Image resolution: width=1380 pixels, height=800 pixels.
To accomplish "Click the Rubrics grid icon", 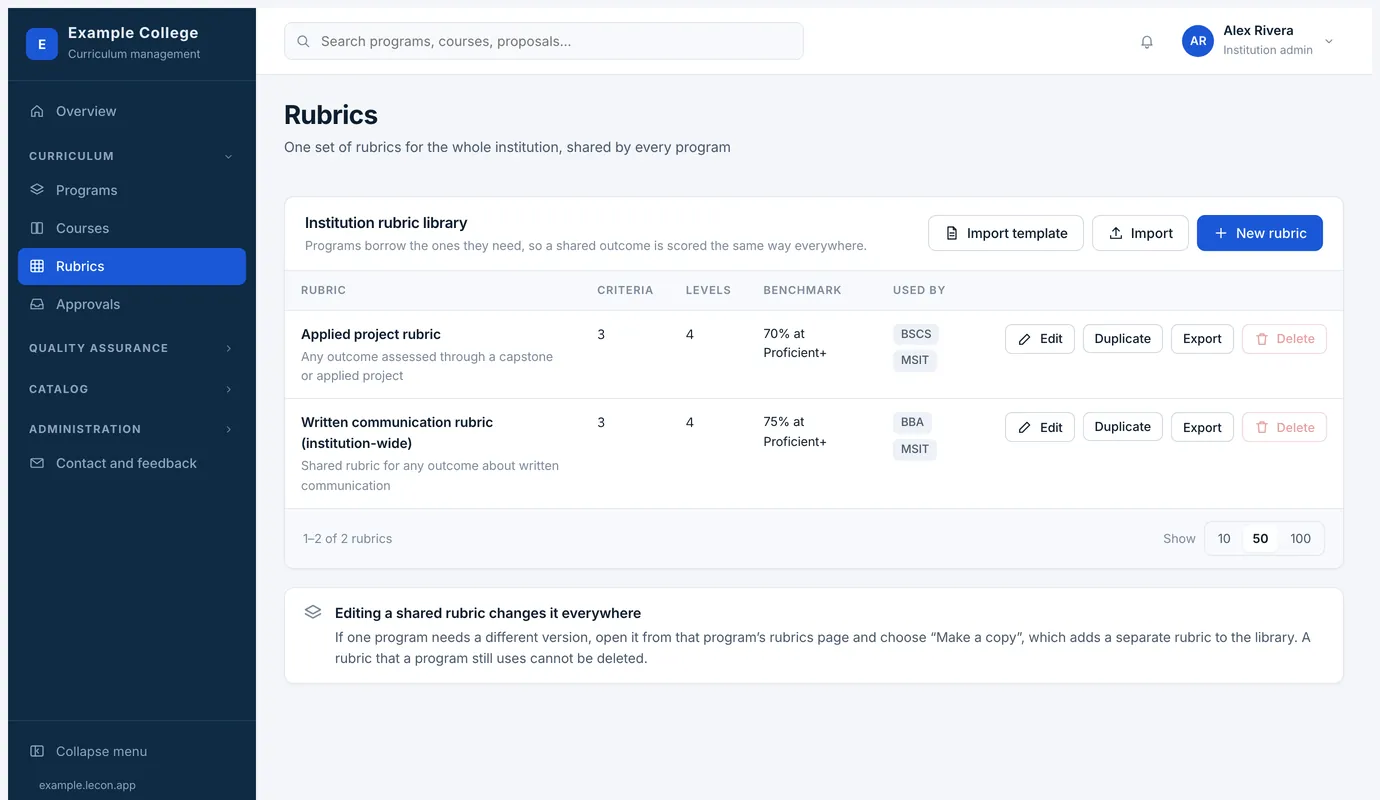I will click(37, 266).
